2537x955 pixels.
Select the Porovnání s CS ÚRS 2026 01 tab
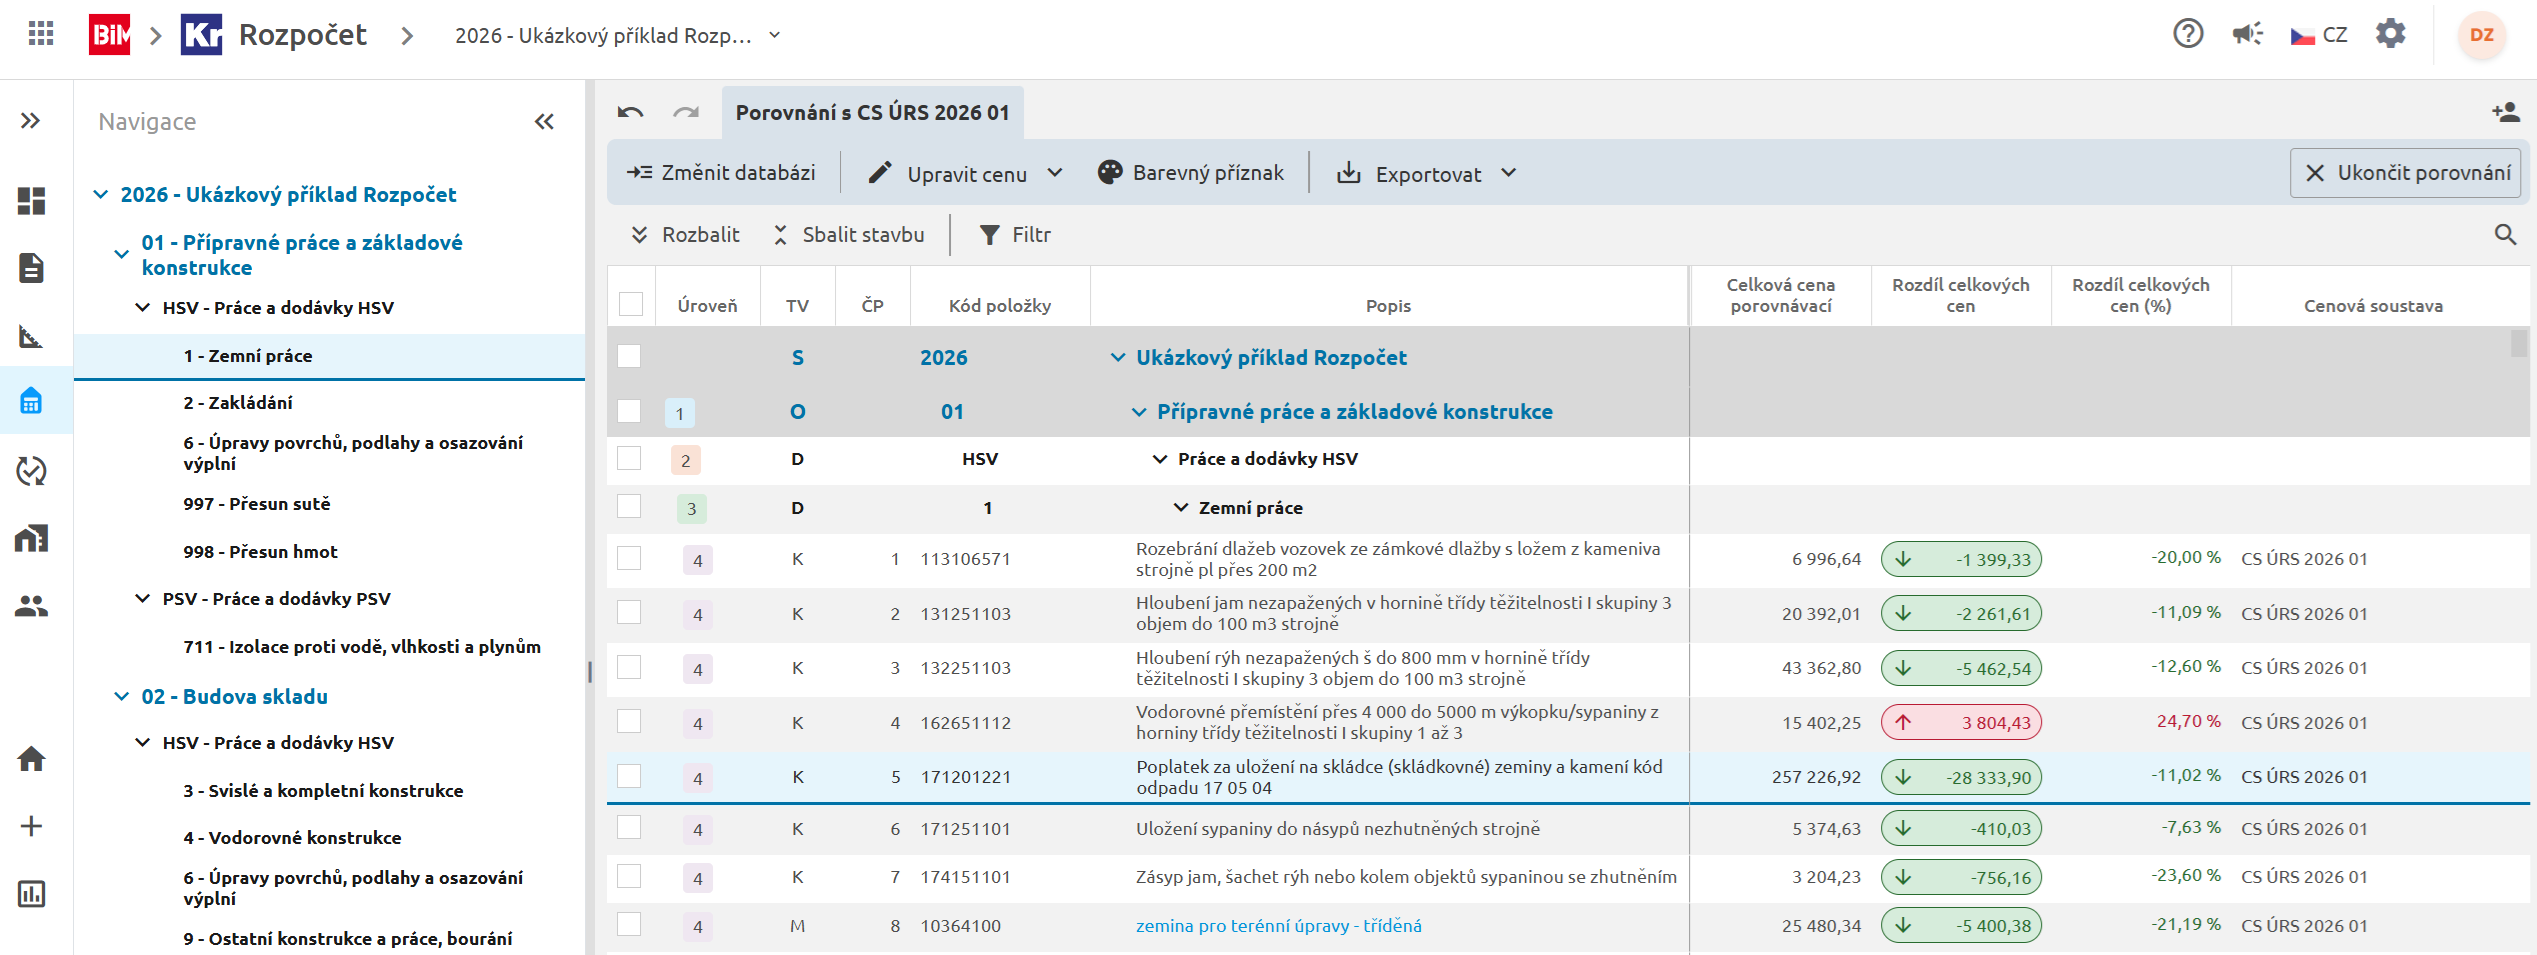872,113
